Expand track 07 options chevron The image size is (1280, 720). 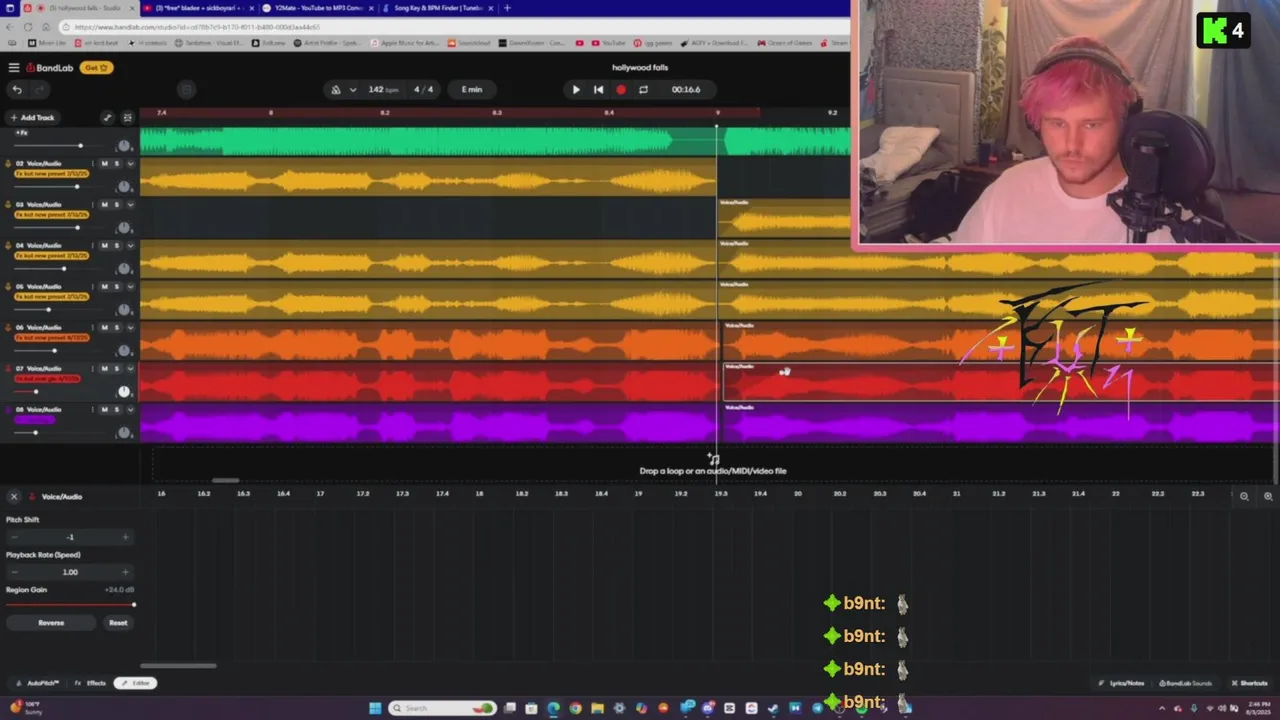[130, 368]
